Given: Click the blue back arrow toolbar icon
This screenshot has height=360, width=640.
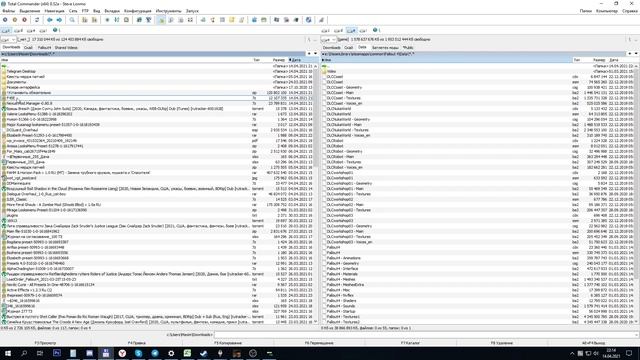Looking at the screenshot, I should 50,20.
